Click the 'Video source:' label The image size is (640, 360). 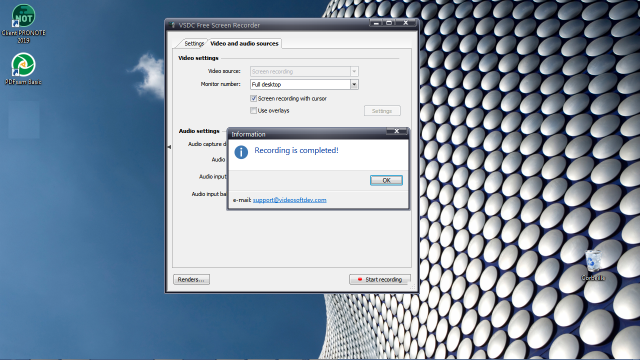224,71
